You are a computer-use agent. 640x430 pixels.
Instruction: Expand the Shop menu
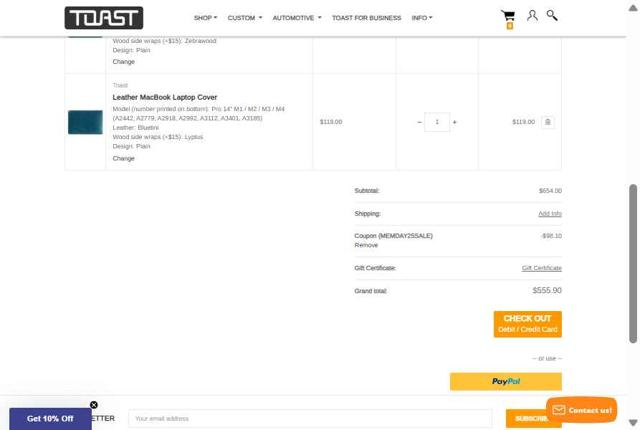(205, 18)
